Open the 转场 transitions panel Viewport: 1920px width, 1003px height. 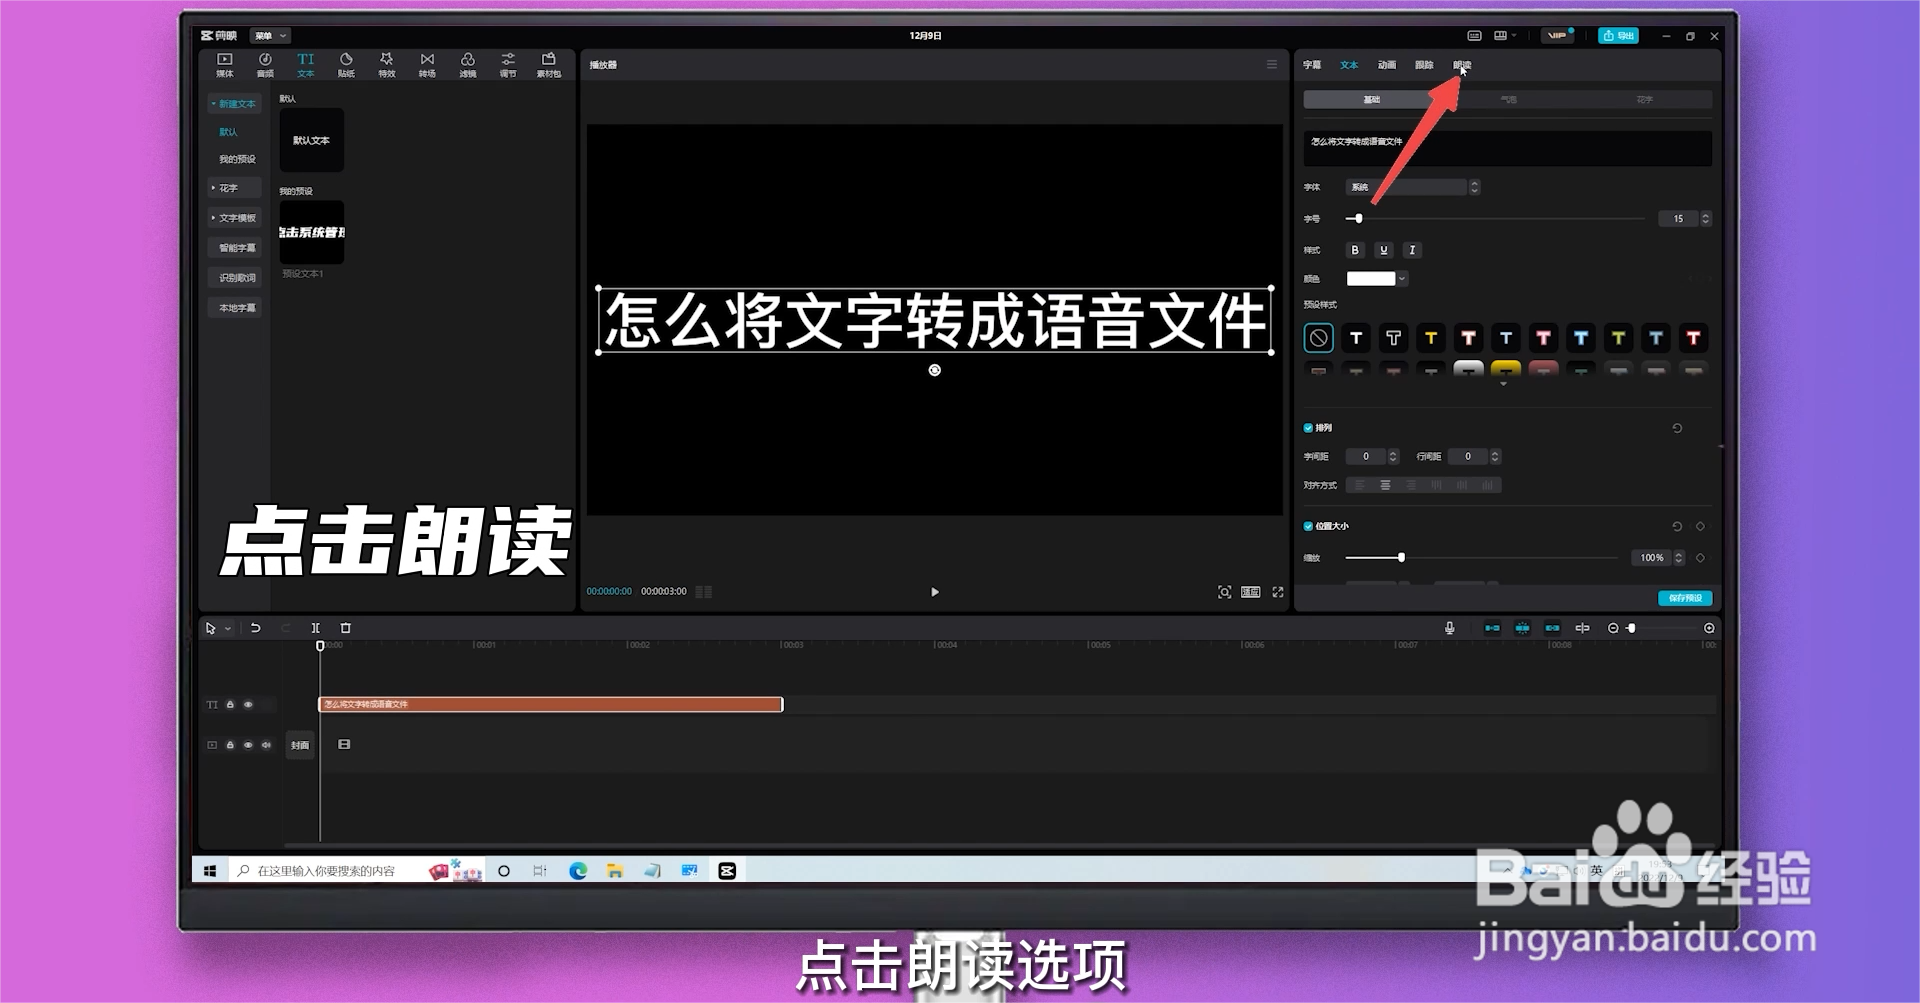(x=426, y=64)
